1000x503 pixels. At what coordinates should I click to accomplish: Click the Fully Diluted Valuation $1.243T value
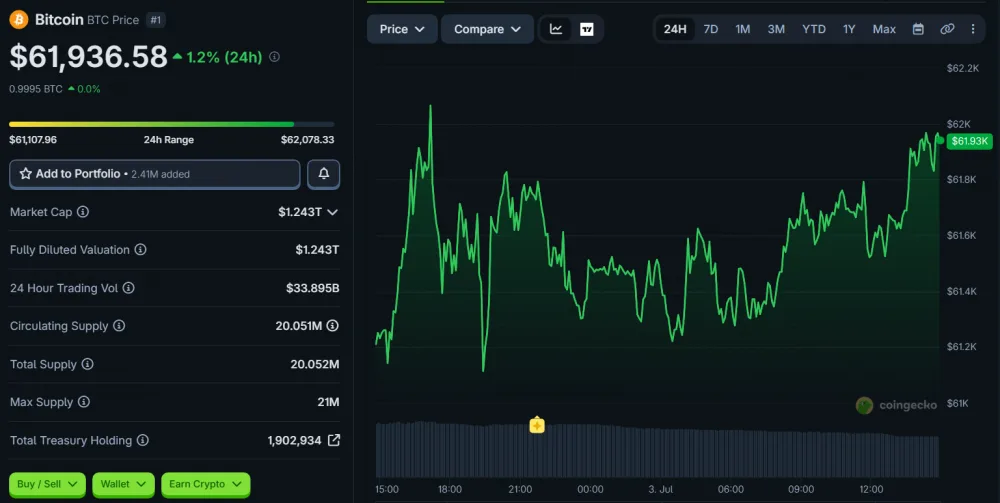[x=317, y=250]
